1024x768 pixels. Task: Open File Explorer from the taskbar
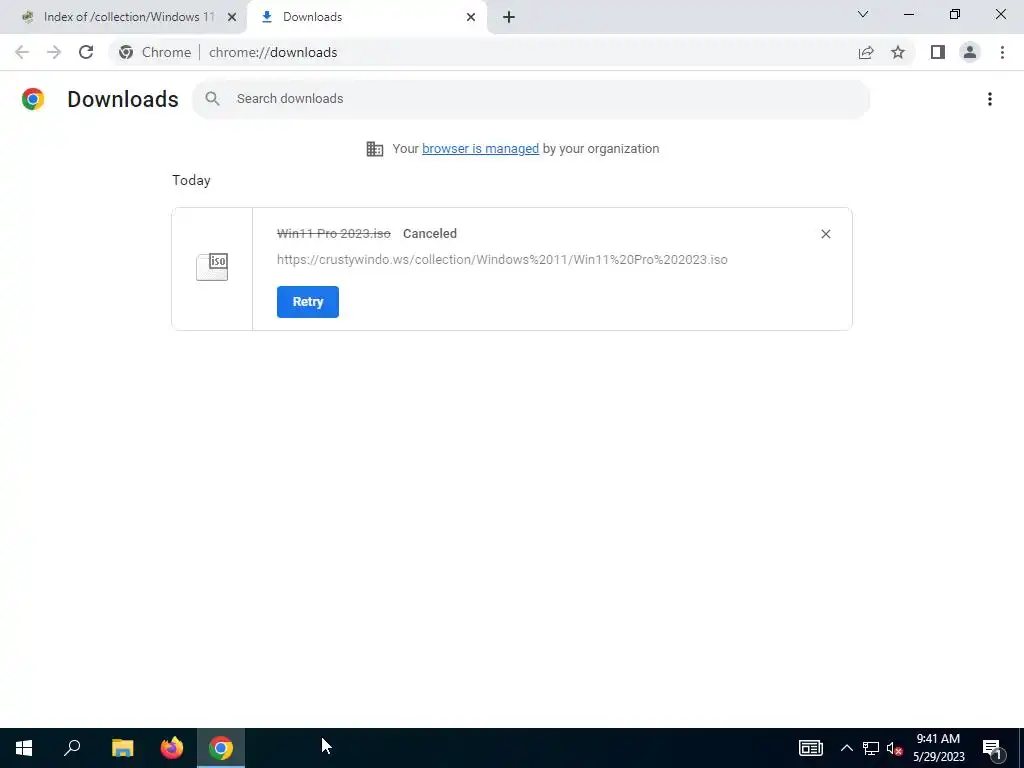tap(122, 748)
